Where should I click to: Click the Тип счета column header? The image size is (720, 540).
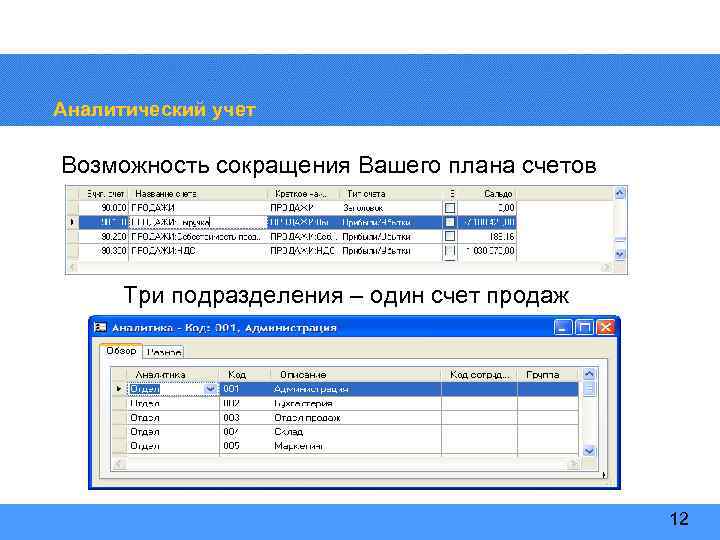391,194
